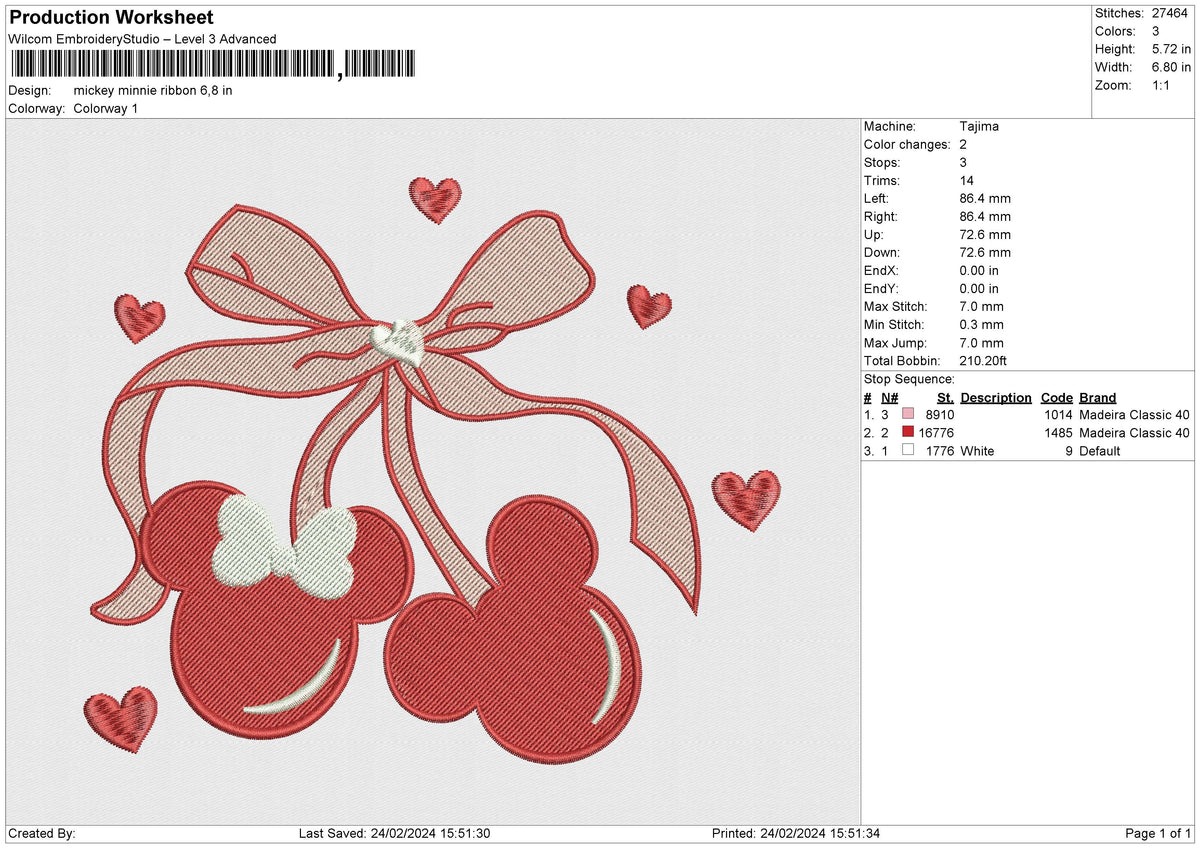This screenshot has width=1200, height=848.
Task: Select the height value '5.72 in'
Action: tap(1170, 49)
